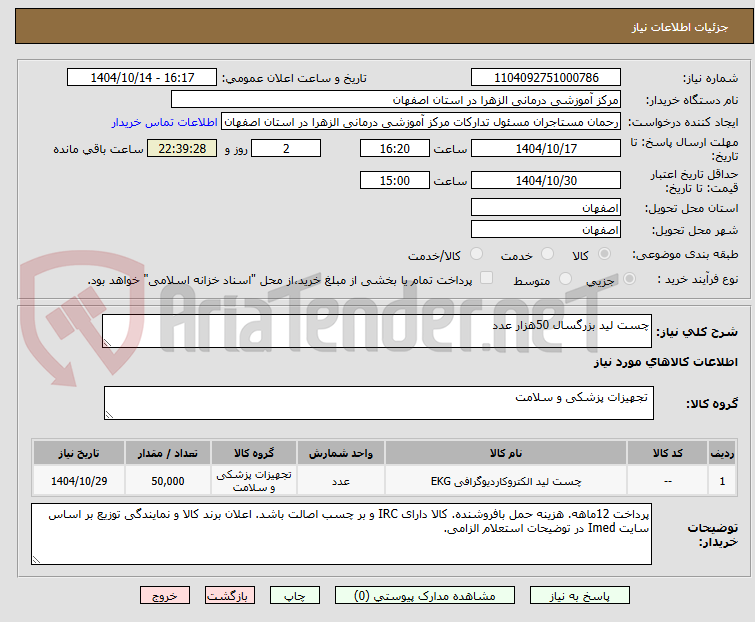Screen dimensions: 755x622
Task: Click the remaining time field 22:39:28
Action: point(182,148)
